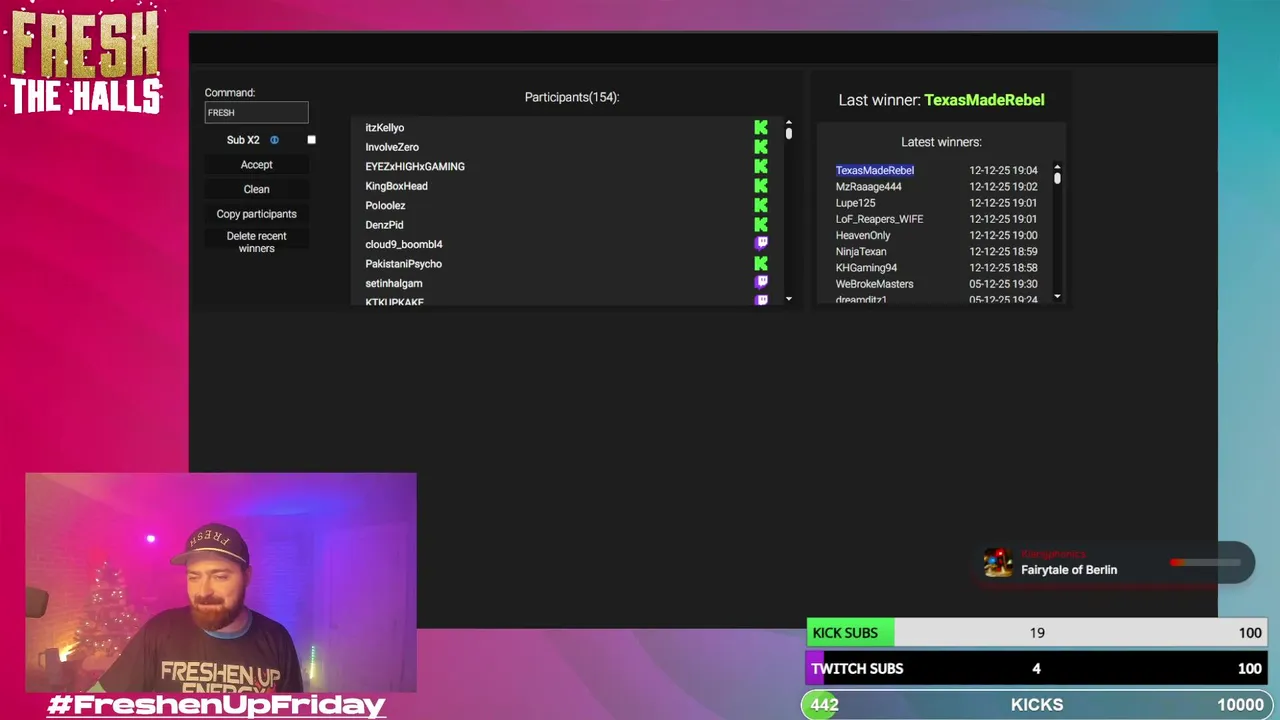This screenshot has height=720, width=1280.
Task: Click Copy participants
Action: tap(256, 214)
